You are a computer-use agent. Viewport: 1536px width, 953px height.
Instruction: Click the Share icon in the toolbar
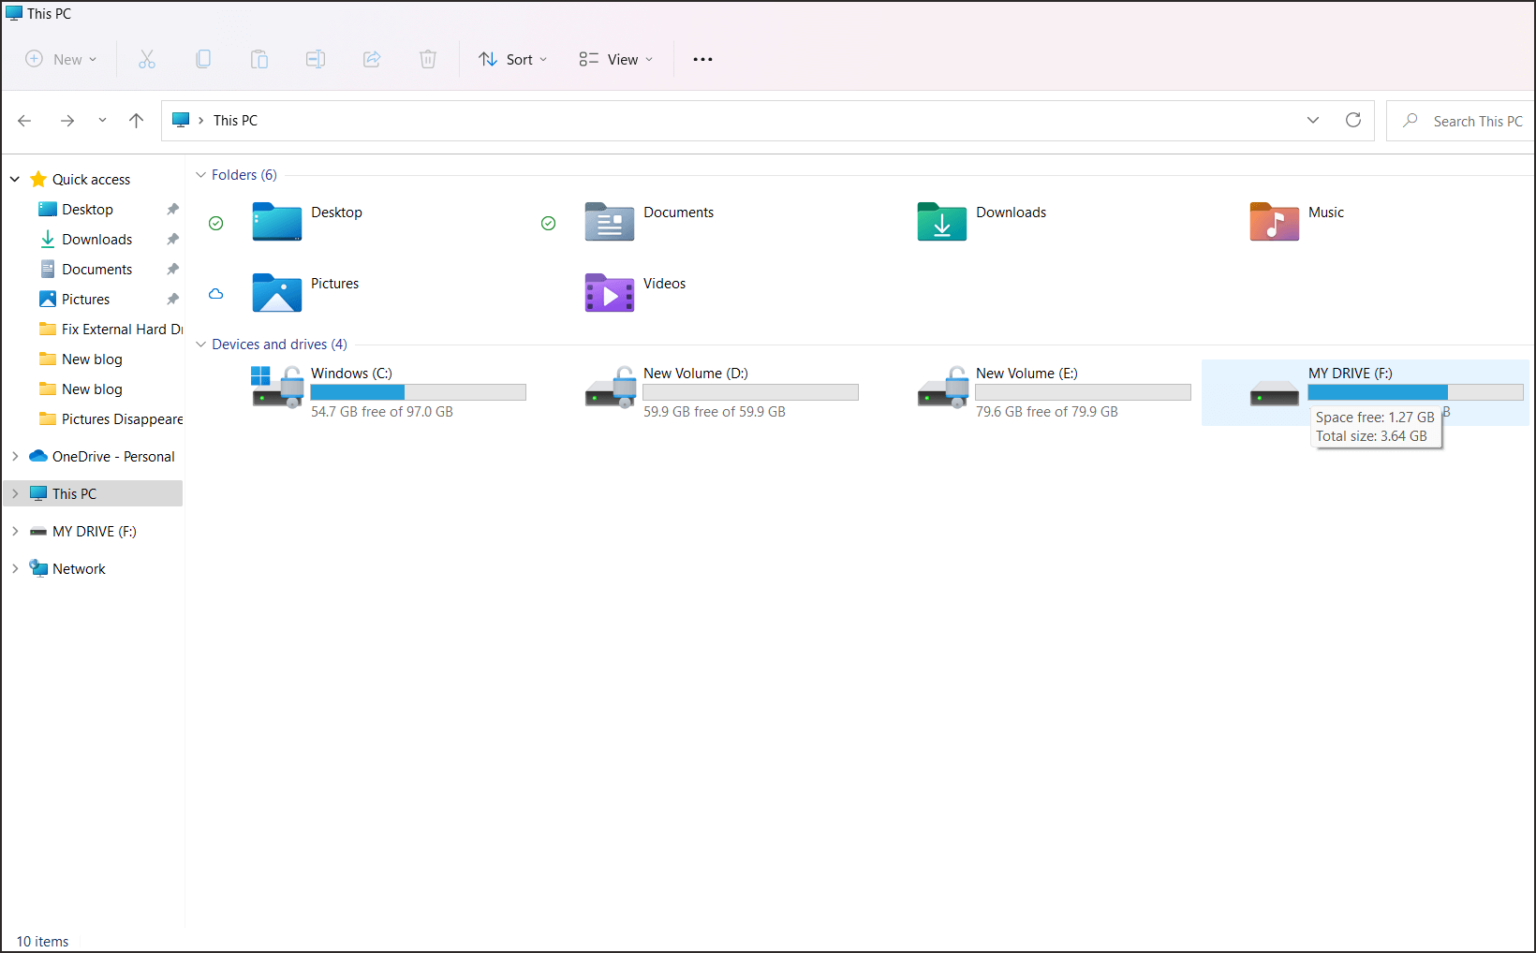click(x=371, y=59)
